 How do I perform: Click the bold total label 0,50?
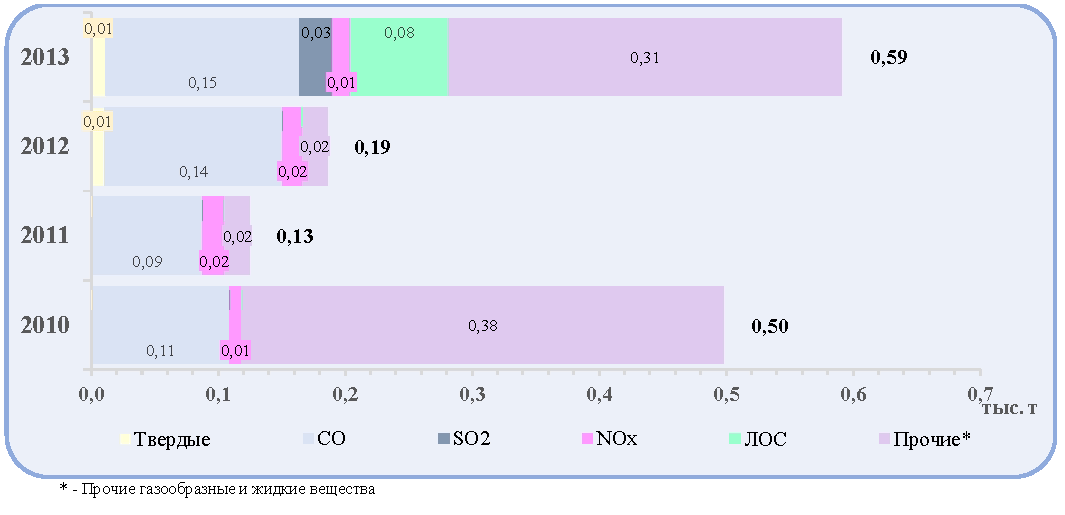pyautogui.click(x=770, y=326)
